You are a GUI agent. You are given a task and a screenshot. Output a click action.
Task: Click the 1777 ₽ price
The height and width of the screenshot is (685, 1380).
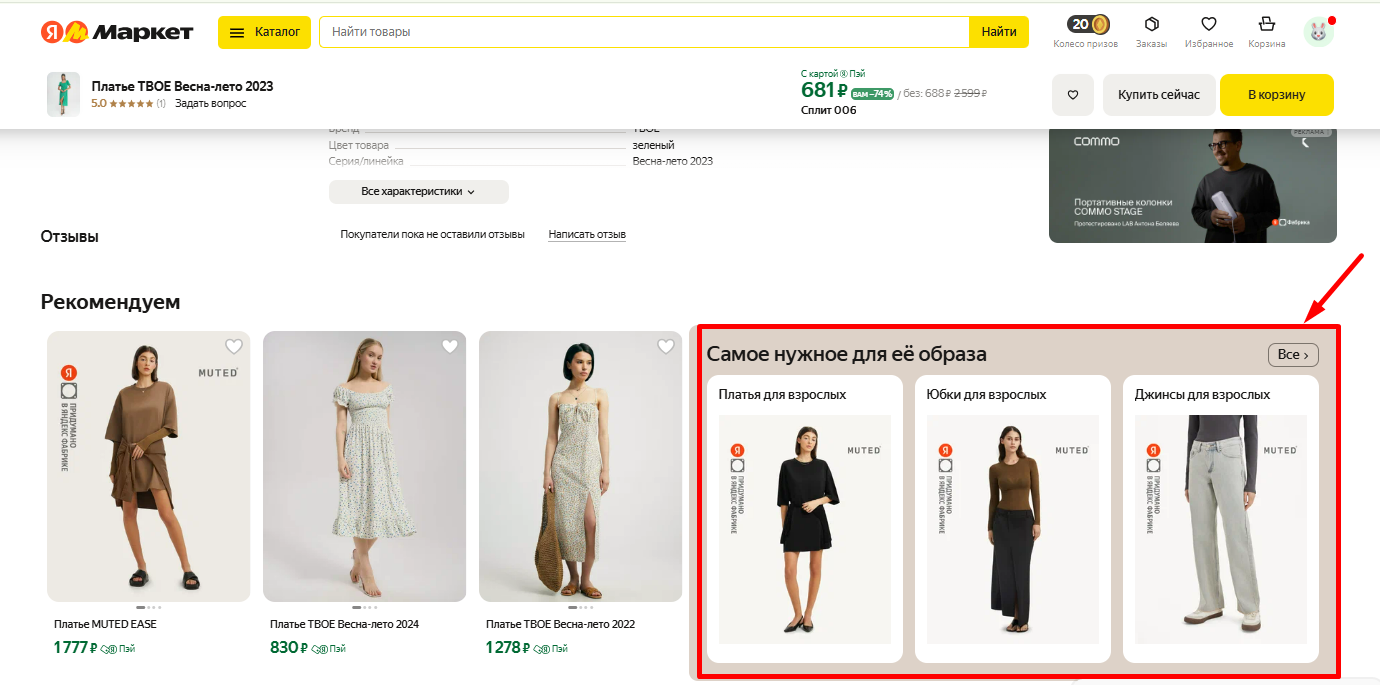(75, 647)
